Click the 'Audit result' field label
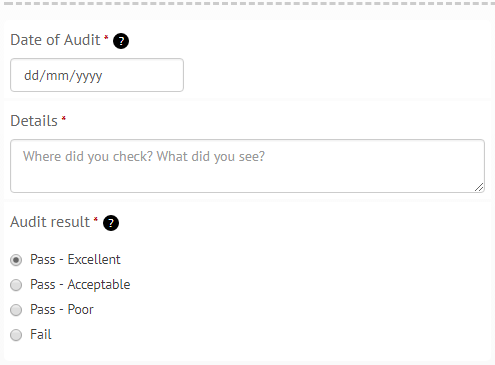The image size is (495, 365). [x=50, y=222]
